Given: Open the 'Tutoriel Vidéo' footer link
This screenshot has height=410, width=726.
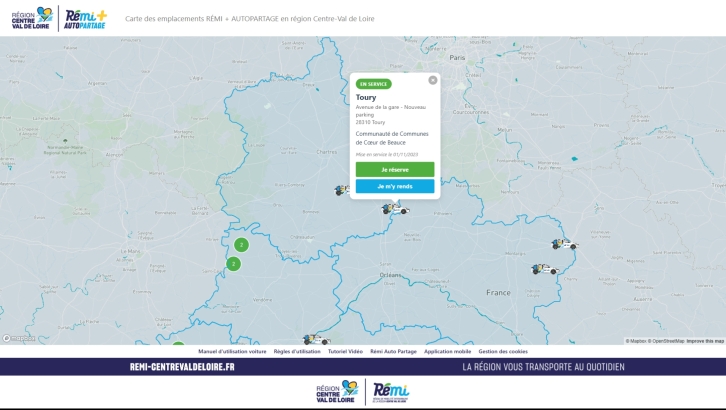Looking at the screenshot, I should coord(345,352).
